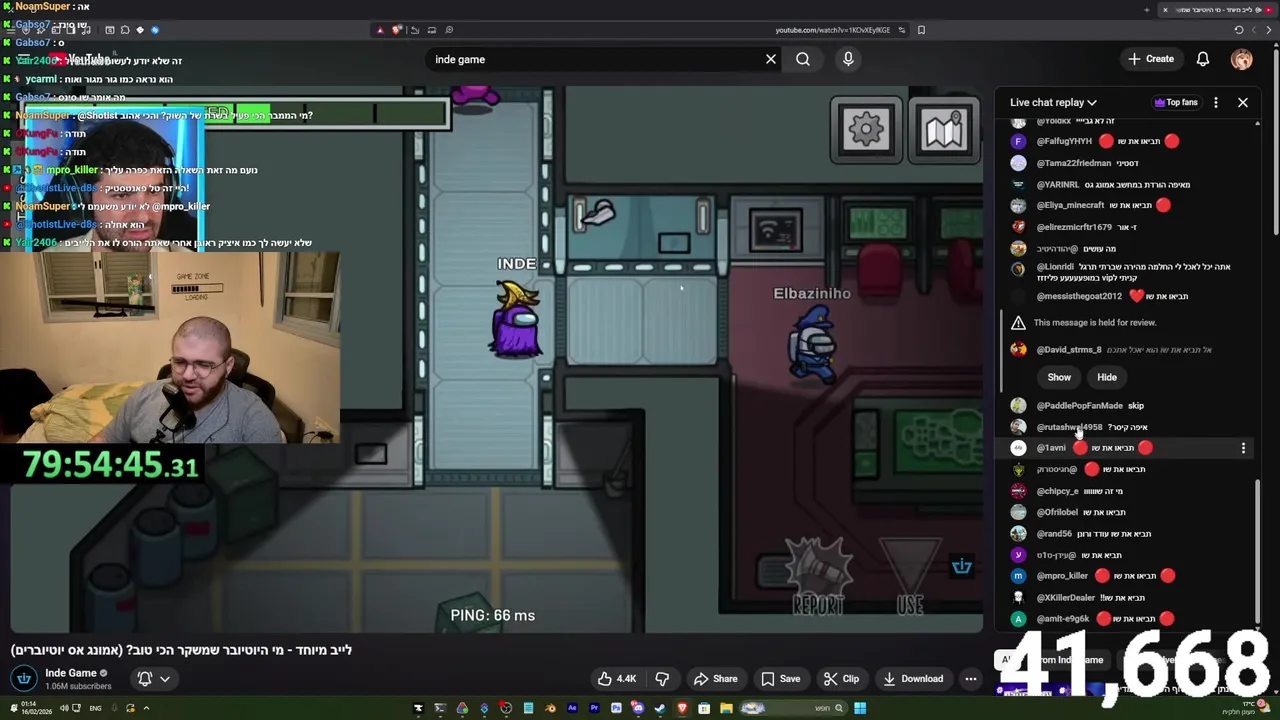Switch keyboard language ENG indicator
Screen dimensions: 1280x720
click(95, 709)
